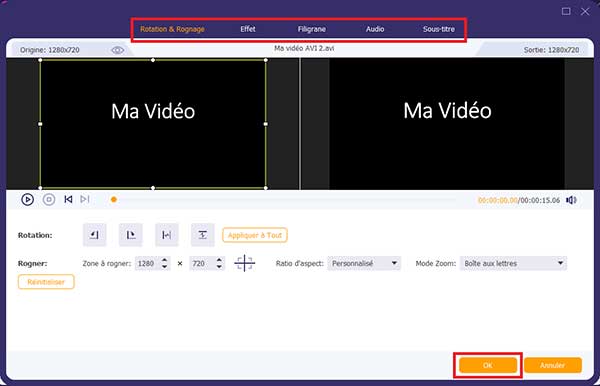This screenshot has width=600, height=386.
Task: Increase crop width value
Action: tap(165, 260)
